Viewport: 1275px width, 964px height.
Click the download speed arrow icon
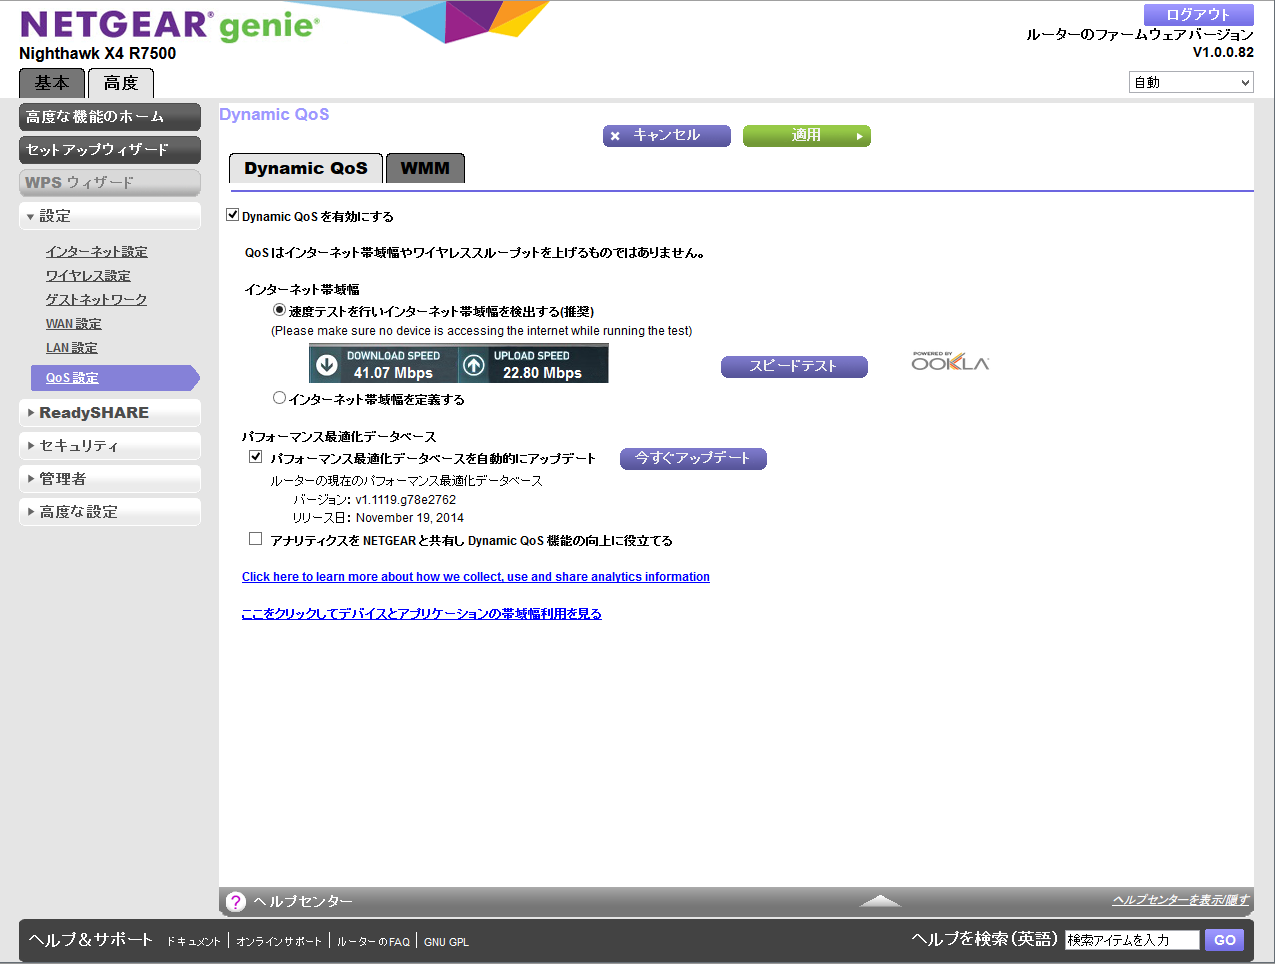327,365
